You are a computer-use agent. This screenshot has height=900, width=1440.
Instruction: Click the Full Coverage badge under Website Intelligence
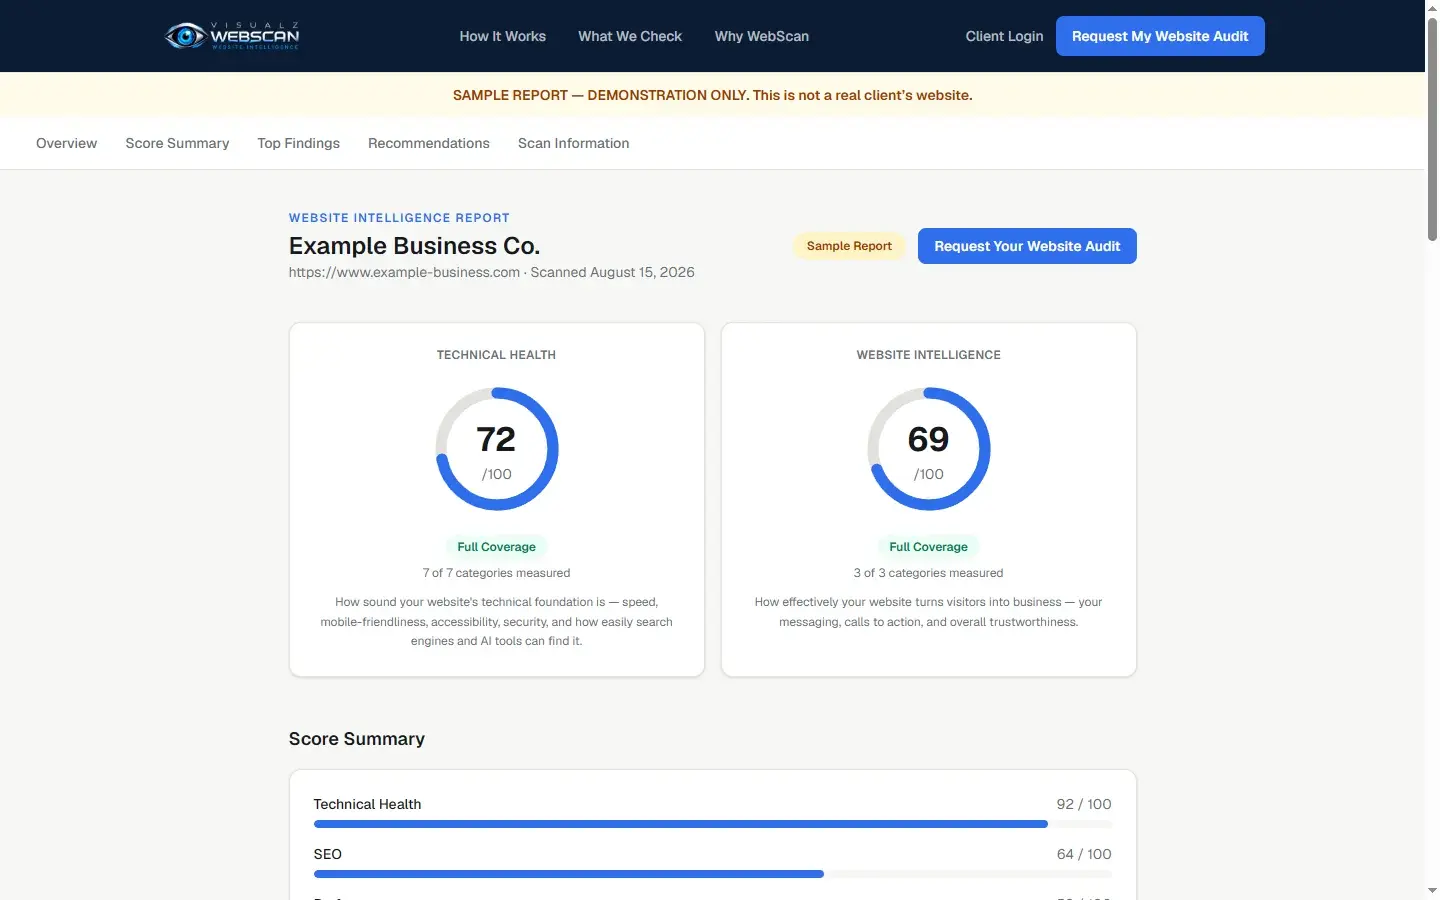(x=929, y=547)
